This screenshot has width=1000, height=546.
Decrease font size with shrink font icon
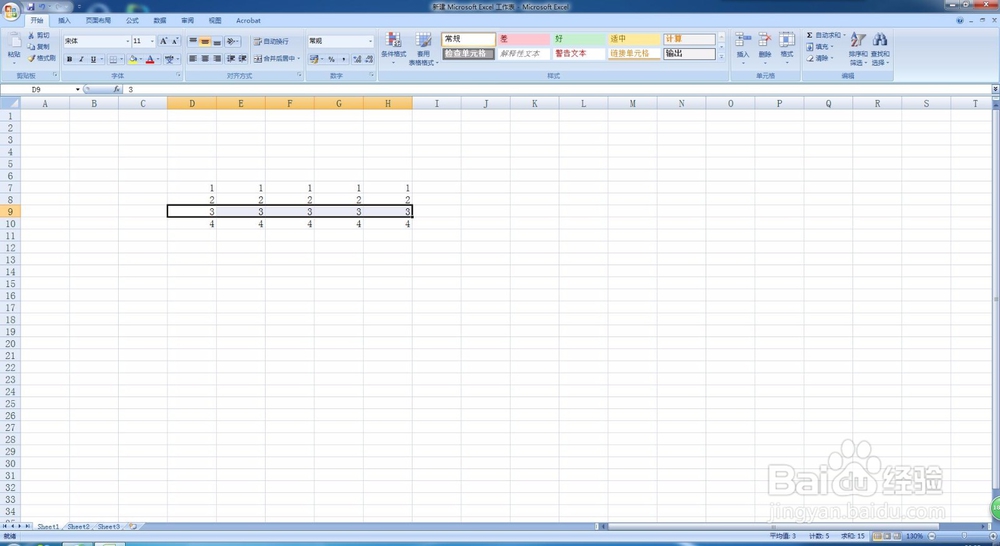point(175,41)
